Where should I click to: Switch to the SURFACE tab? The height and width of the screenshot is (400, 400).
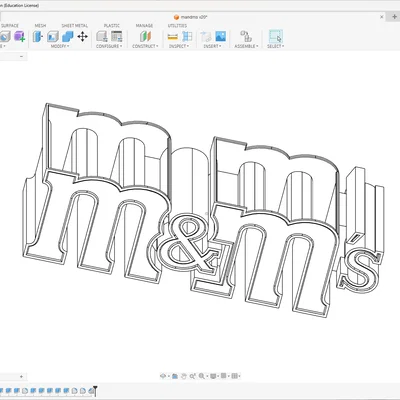[10, 26]
